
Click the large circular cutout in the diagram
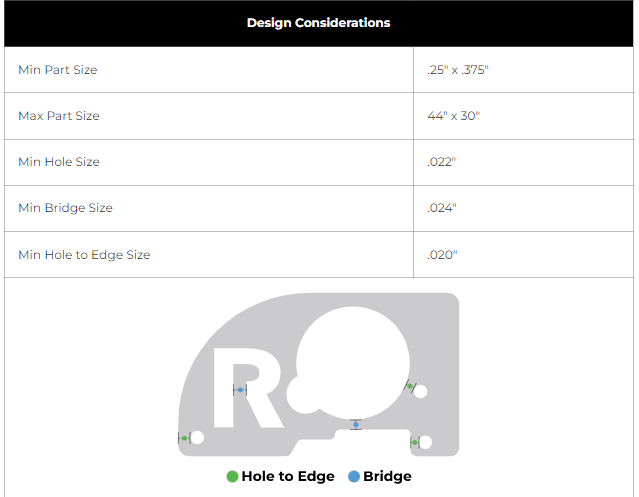(355, 360)
